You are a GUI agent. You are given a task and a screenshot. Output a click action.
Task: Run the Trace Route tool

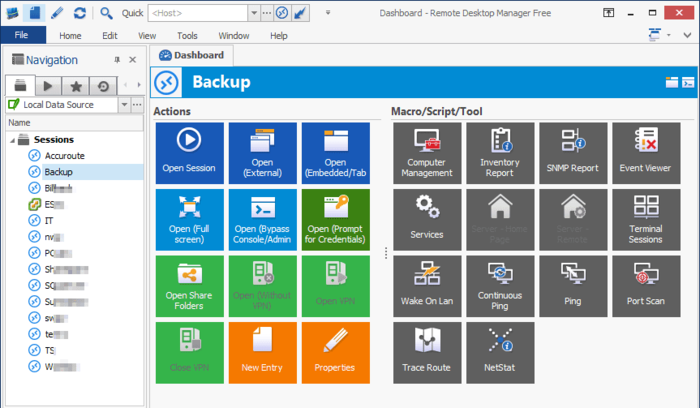[427, 351]
